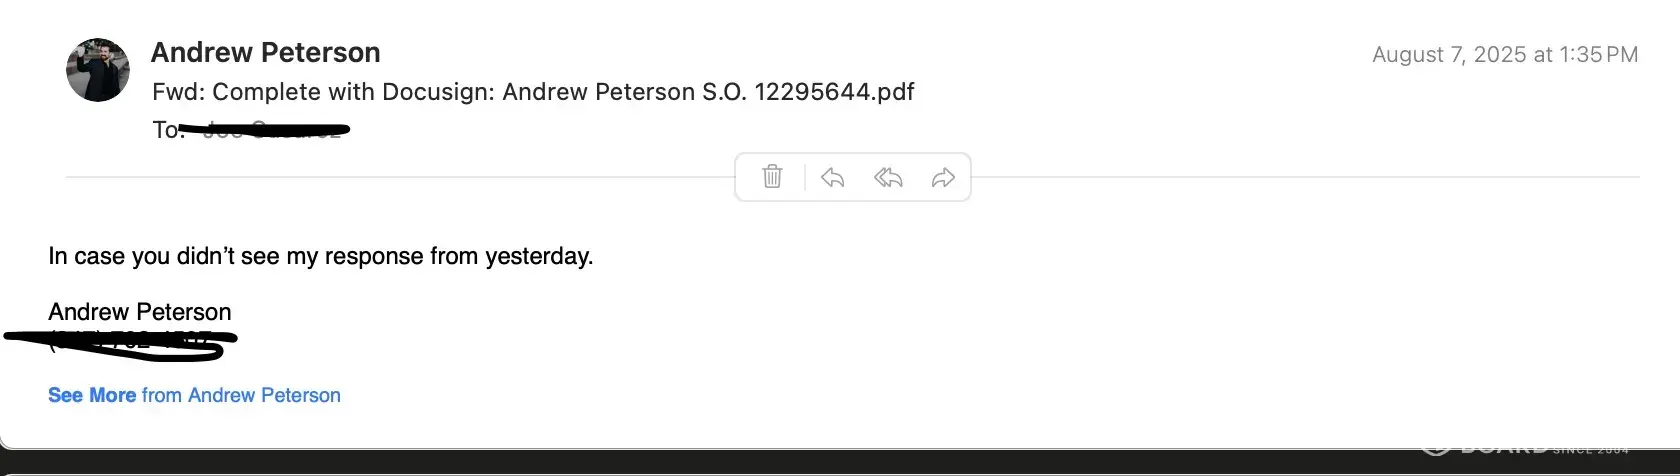Screen dimensions: 1680x476
Task: Click Andrew Peterson's profile photo
Action: [x=98, y=70]
